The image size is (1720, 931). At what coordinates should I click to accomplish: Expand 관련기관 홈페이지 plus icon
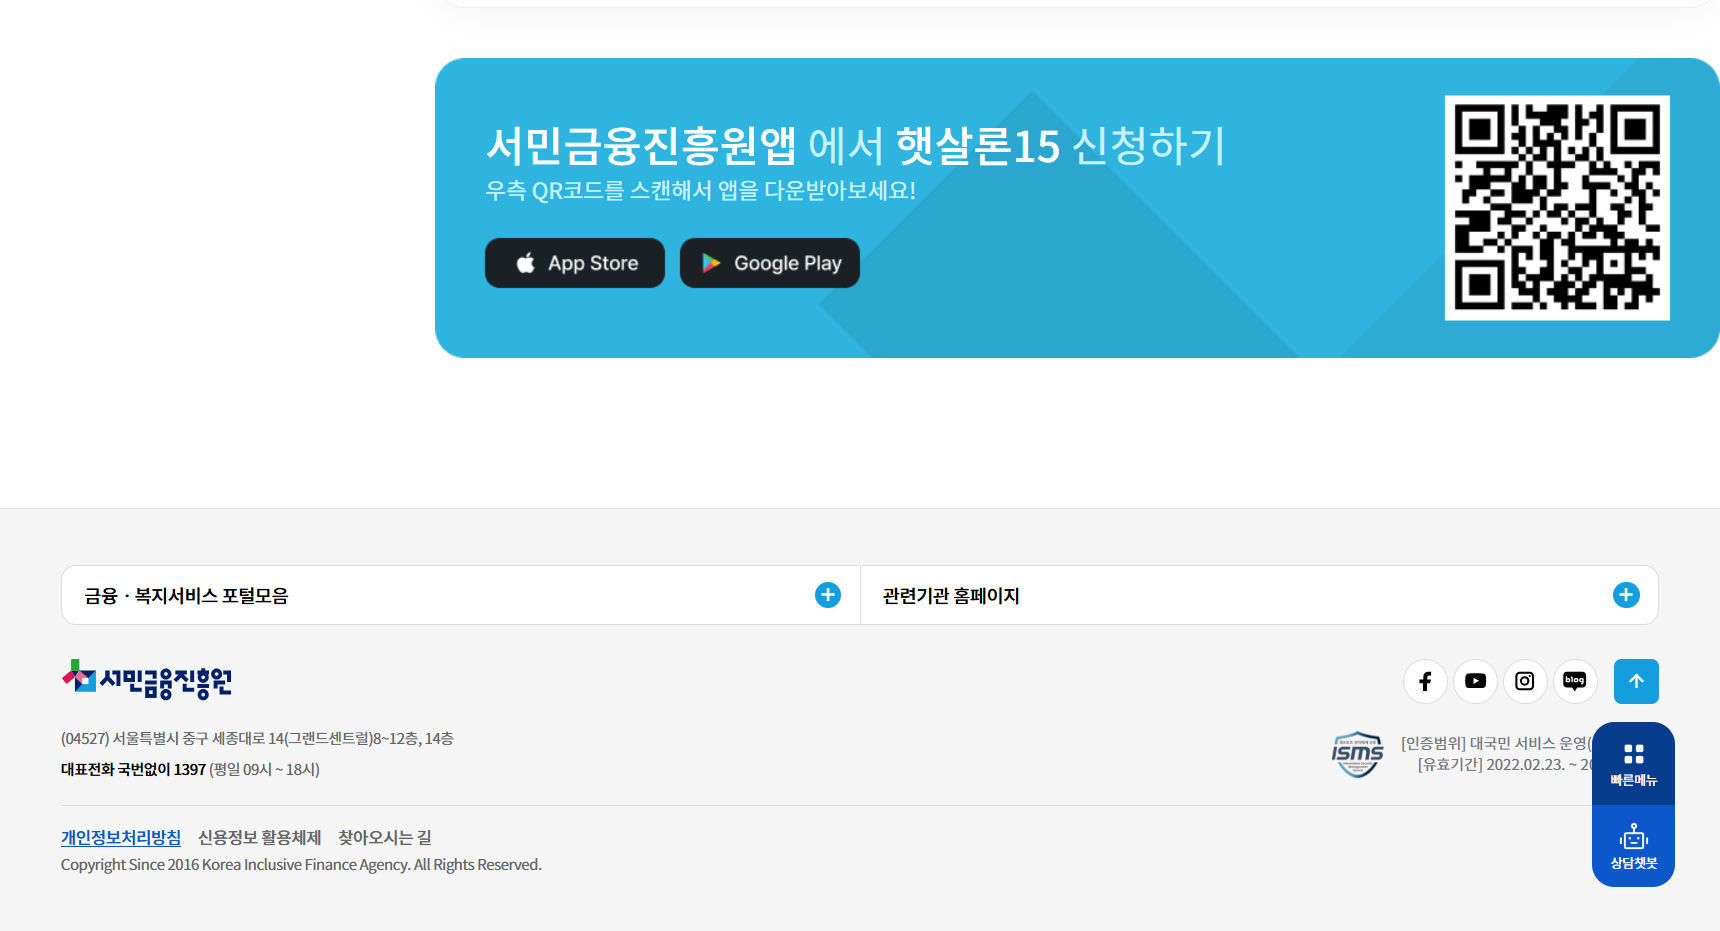tap(1626, 595)
